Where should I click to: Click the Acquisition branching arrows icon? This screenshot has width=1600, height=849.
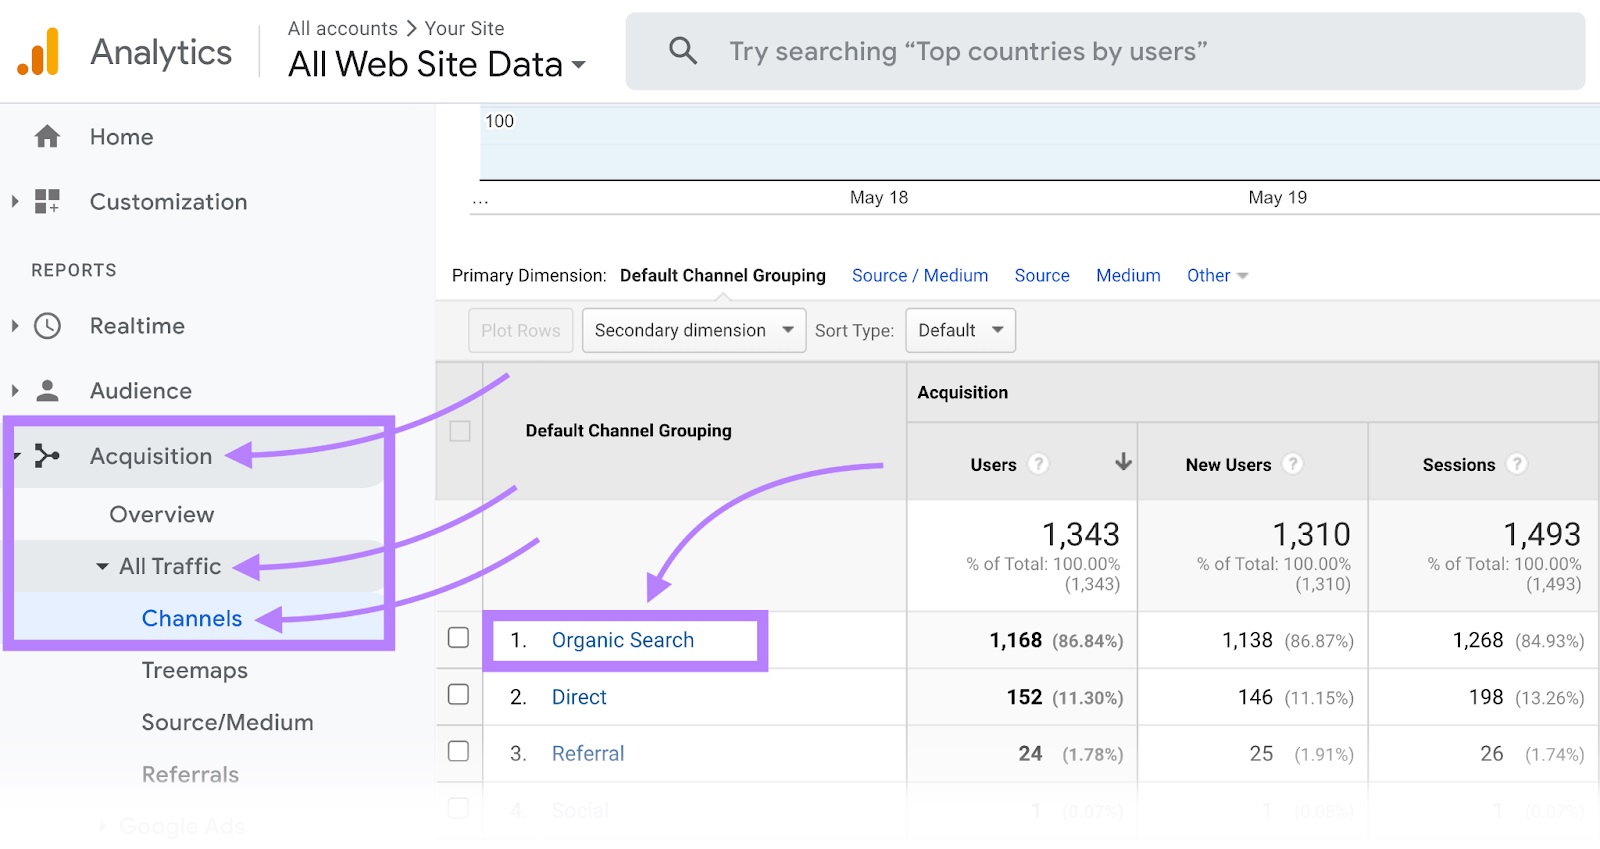tap(47, 456)
